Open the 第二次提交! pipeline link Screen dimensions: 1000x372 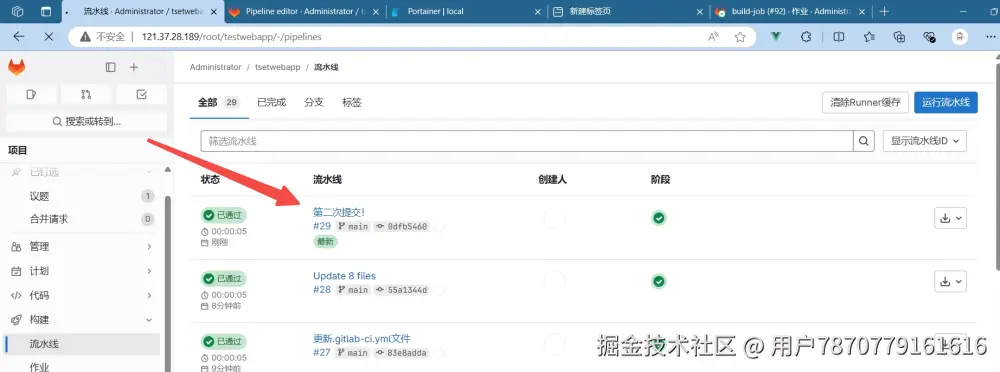(x=339, y=212)
